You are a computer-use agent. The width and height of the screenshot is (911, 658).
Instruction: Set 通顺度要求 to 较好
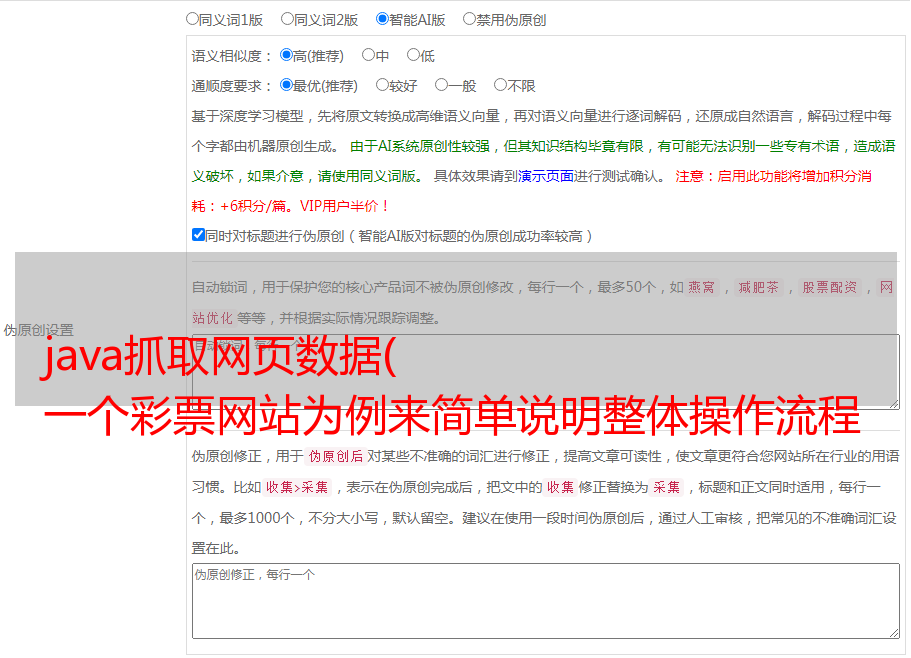point(382,85)
